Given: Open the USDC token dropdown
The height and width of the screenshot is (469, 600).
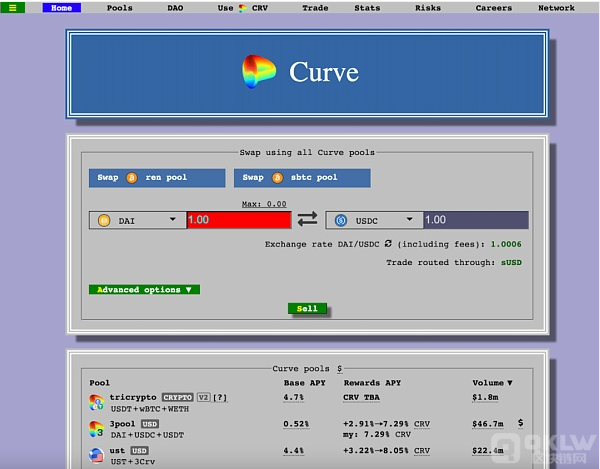Looking at the screenshot, I should pyautogui.click(x=374, y=220).
